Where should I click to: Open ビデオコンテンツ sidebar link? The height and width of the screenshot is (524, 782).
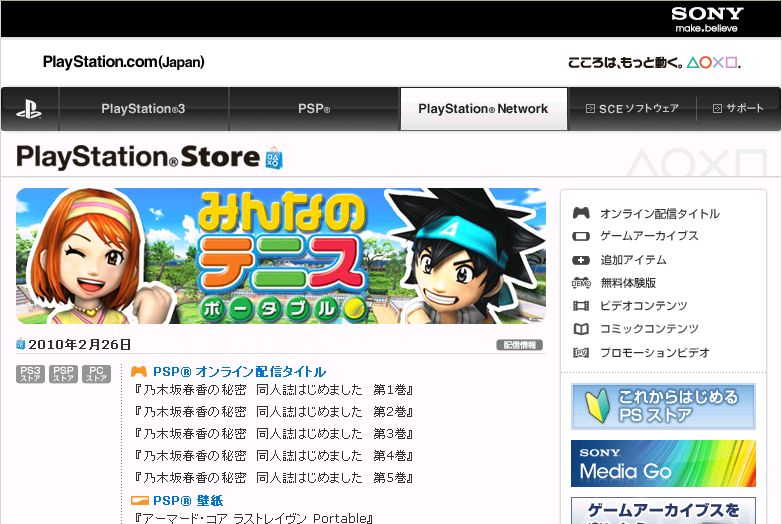click(644, 306)
